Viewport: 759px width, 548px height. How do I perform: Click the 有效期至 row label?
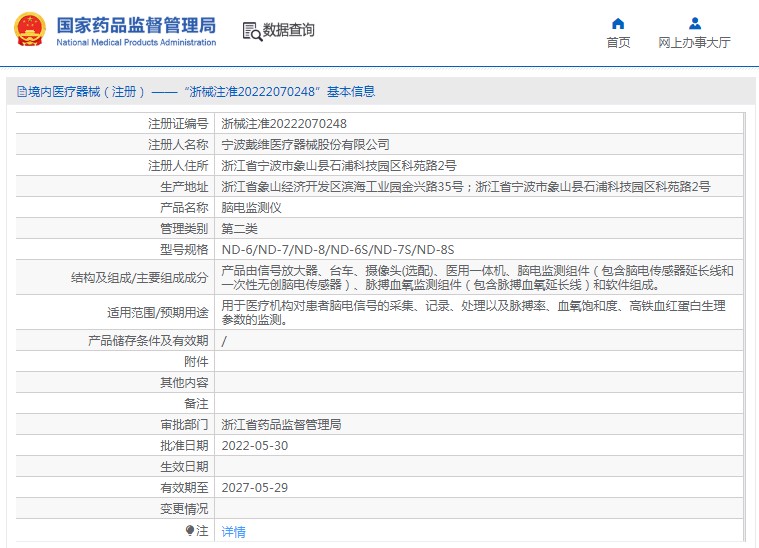(x=184, y=487)
